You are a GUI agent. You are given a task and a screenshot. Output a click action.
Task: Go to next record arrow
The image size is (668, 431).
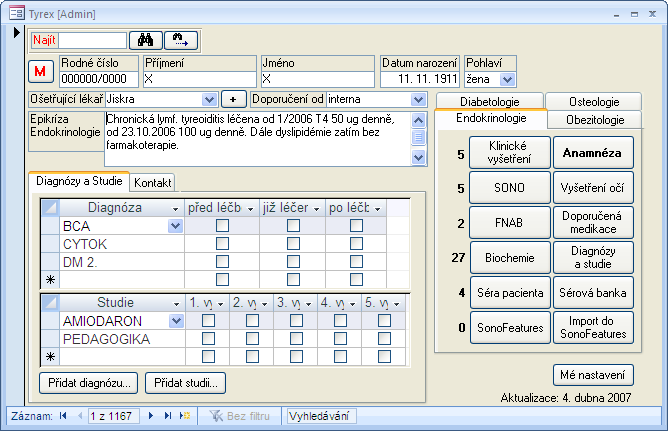150,416
